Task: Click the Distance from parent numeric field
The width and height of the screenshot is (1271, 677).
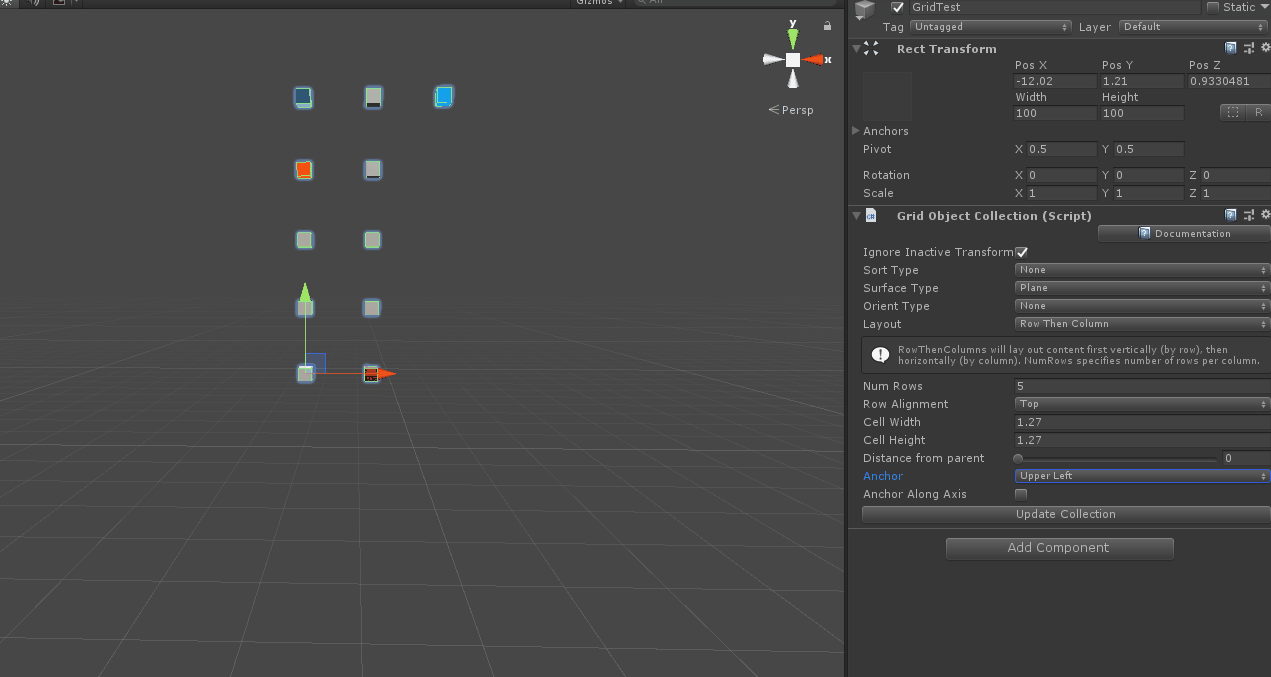Action: (x=1246, y=458)
